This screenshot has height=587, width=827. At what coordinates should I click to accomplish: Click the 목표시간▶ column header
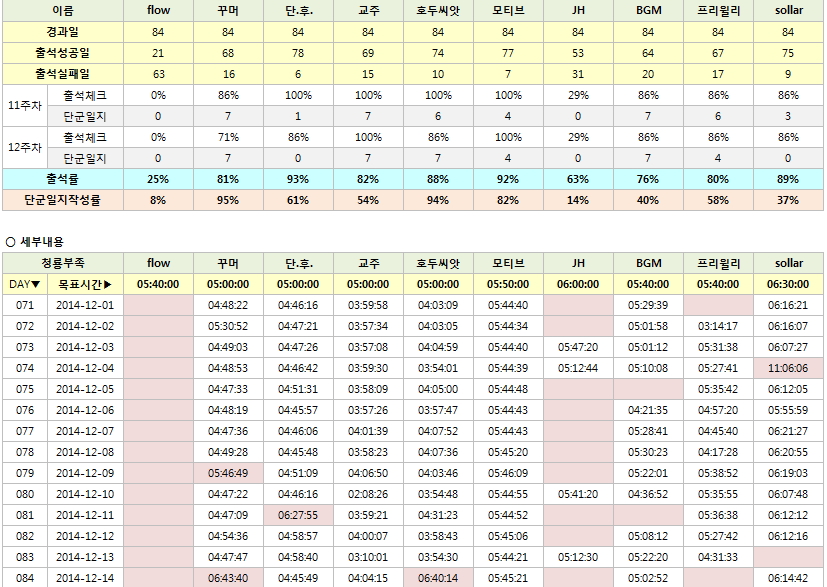coord(85,284)
